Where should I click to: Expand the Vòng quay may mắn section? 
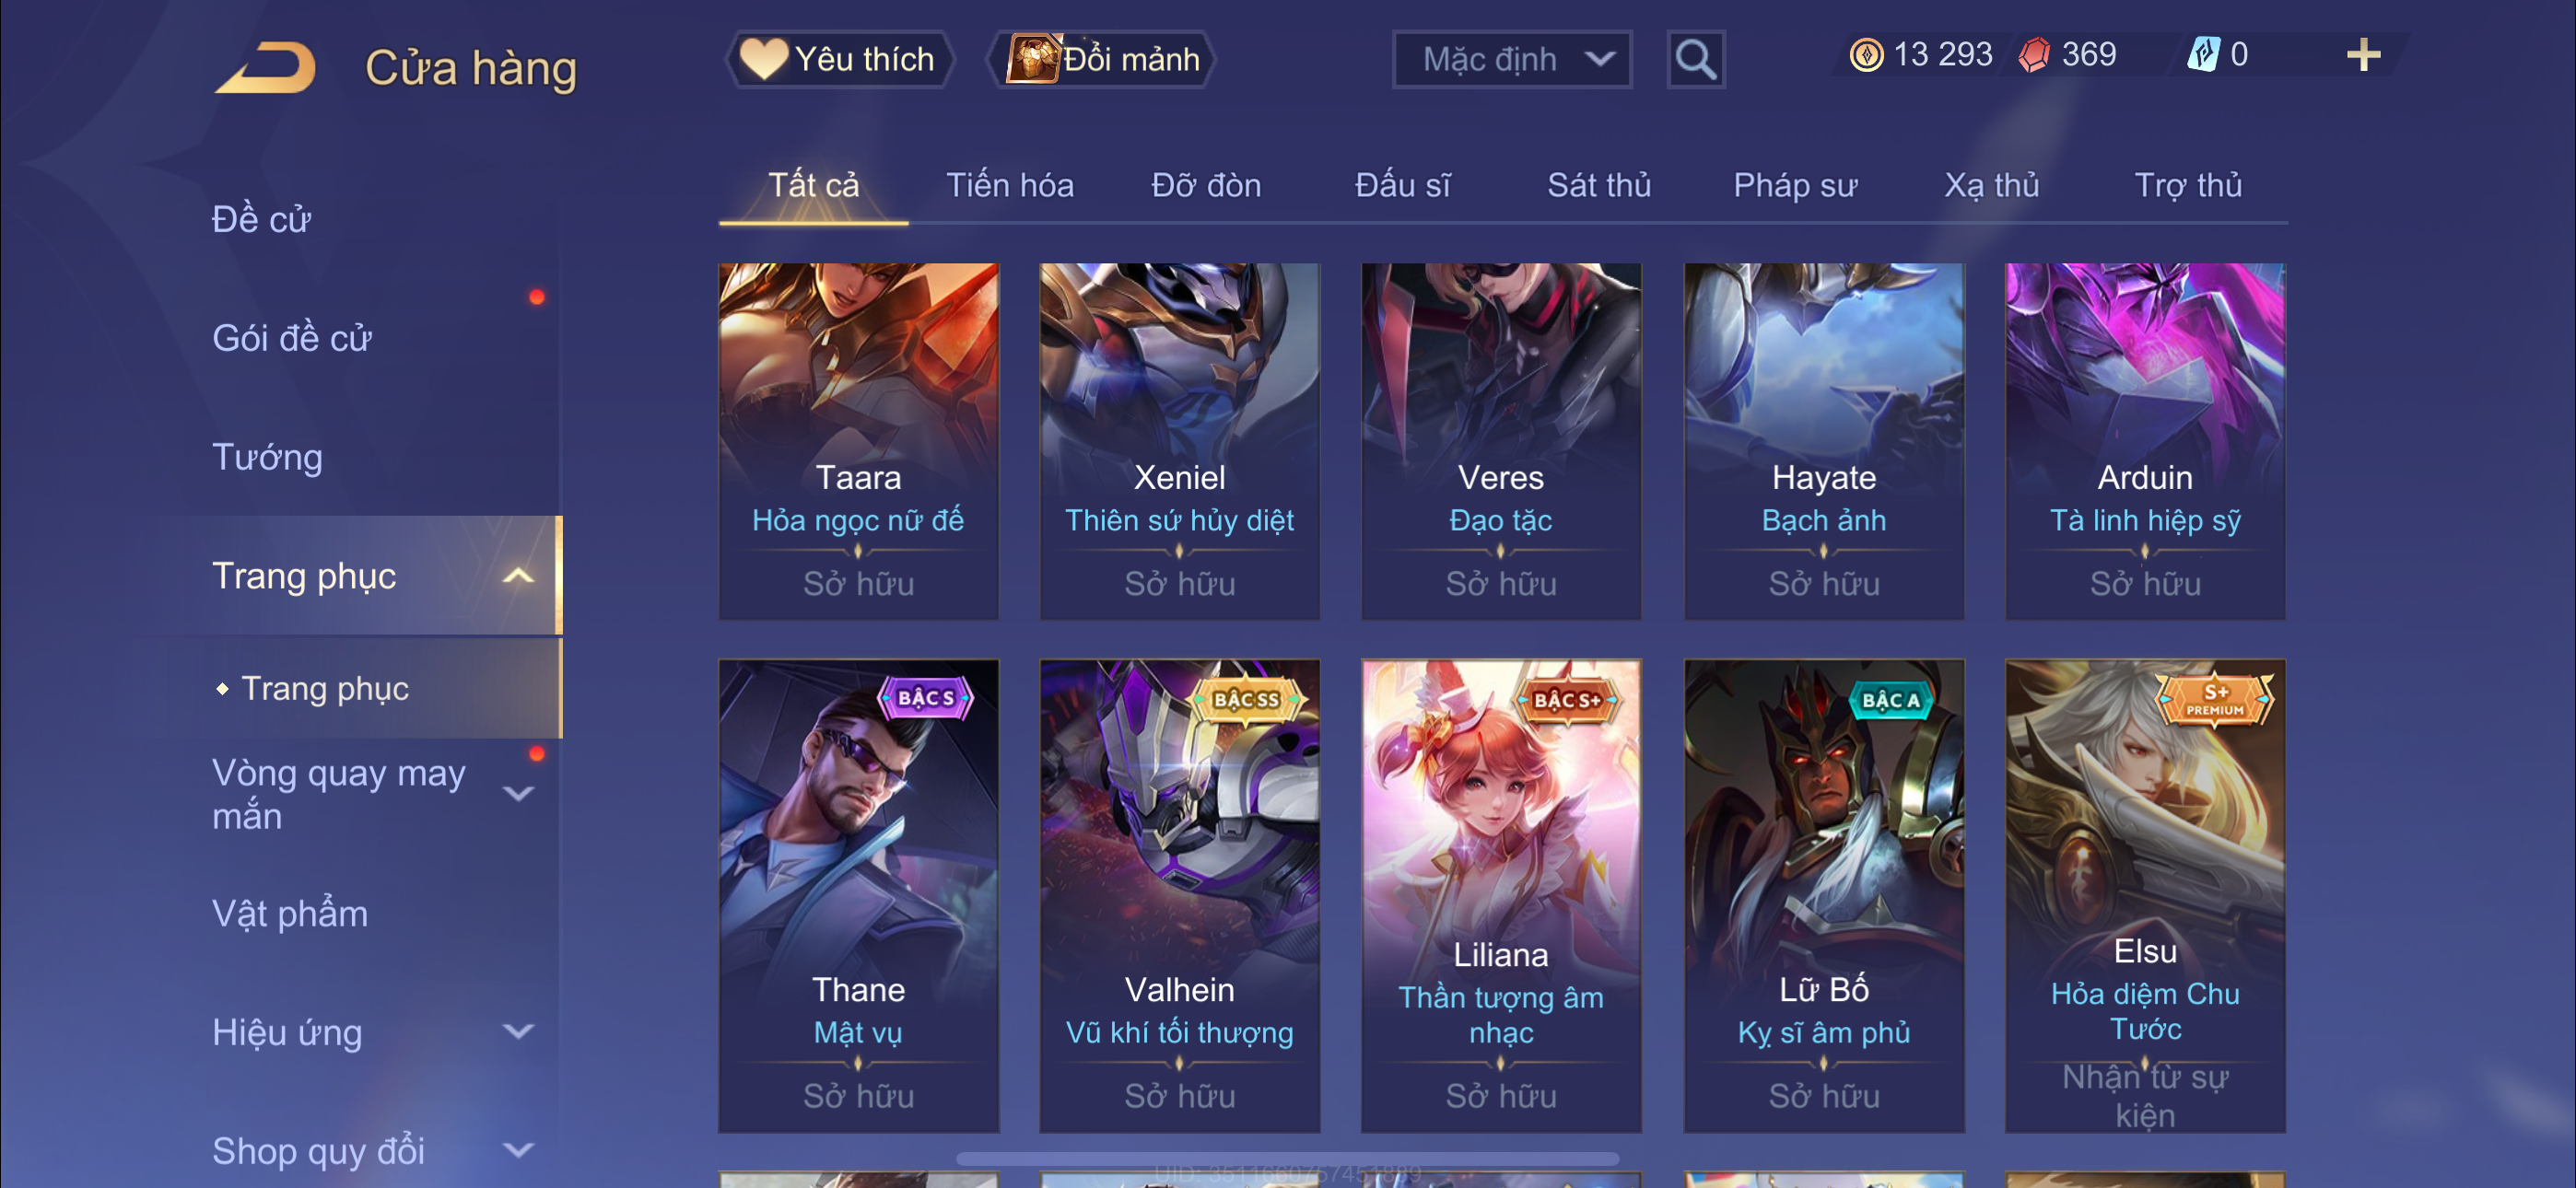[x=518, y=794]
